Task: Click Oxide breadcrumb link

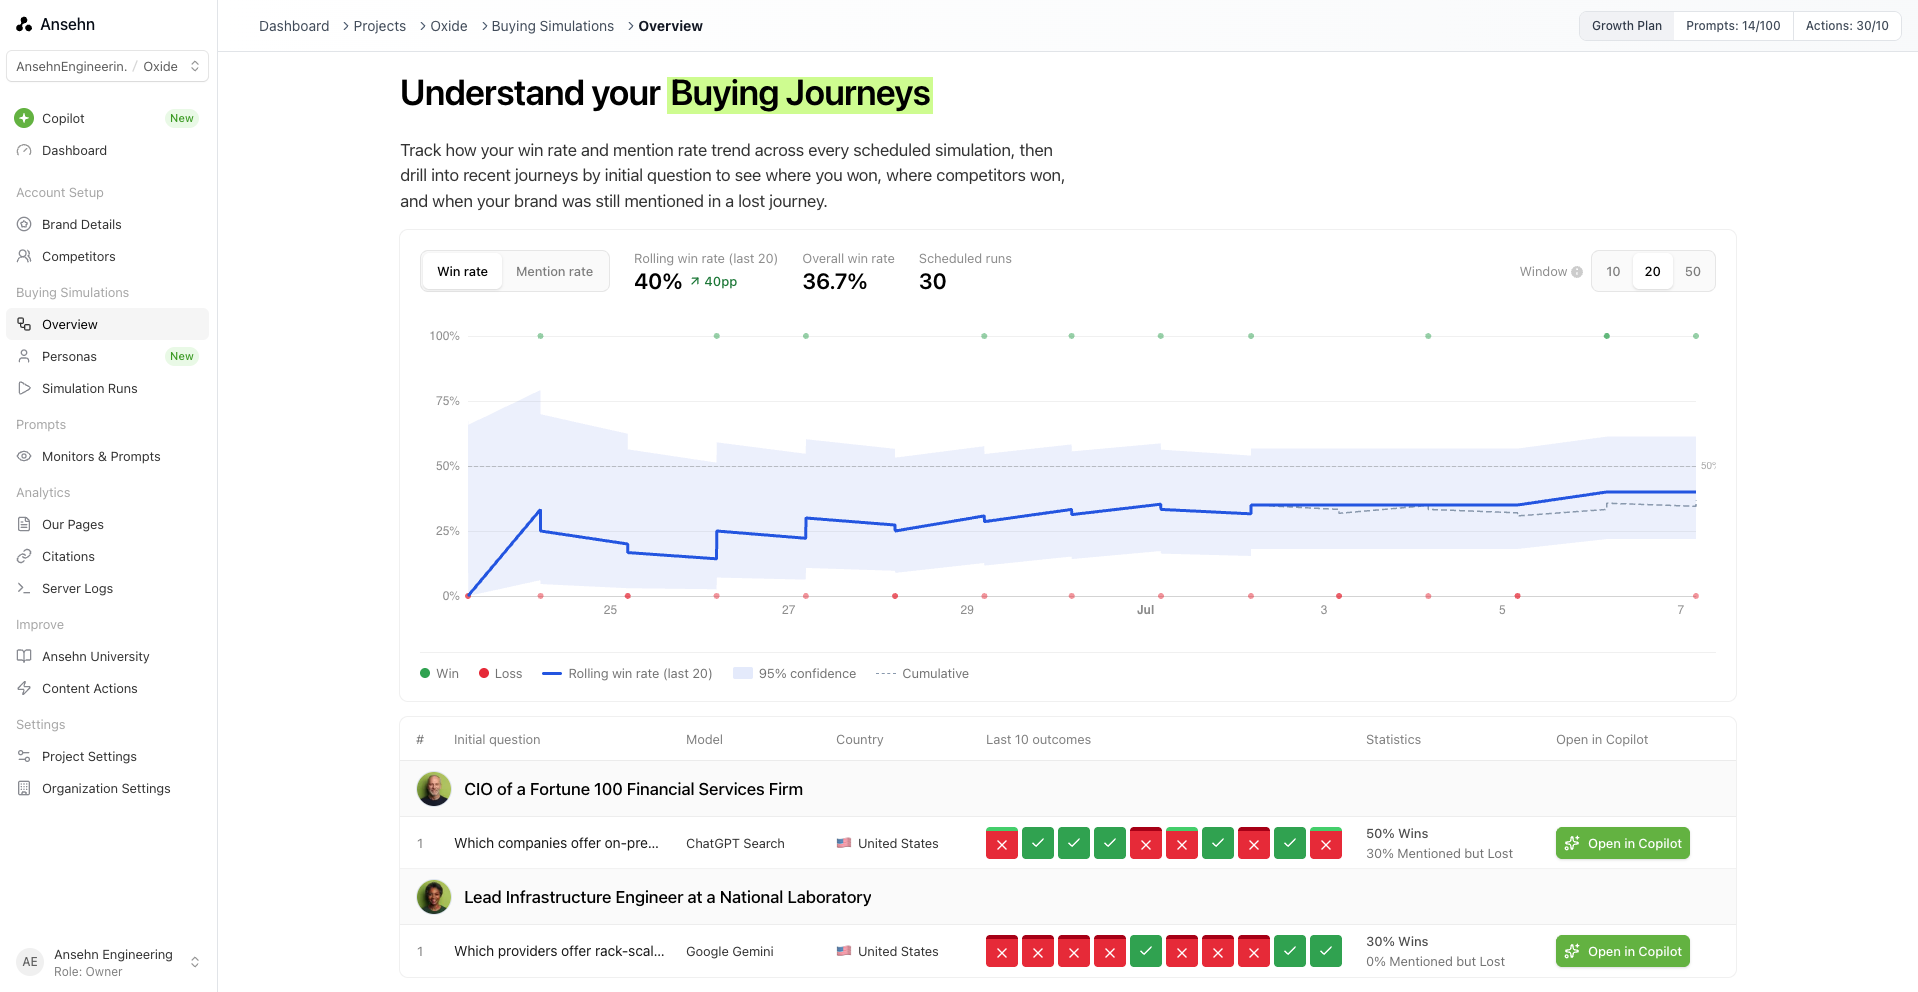Action: tap(449, 26)
